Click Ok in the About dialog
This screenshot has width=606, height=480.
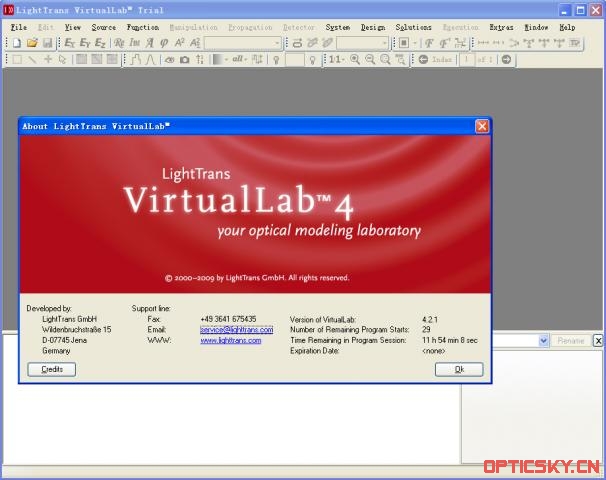tap(459, 369)
